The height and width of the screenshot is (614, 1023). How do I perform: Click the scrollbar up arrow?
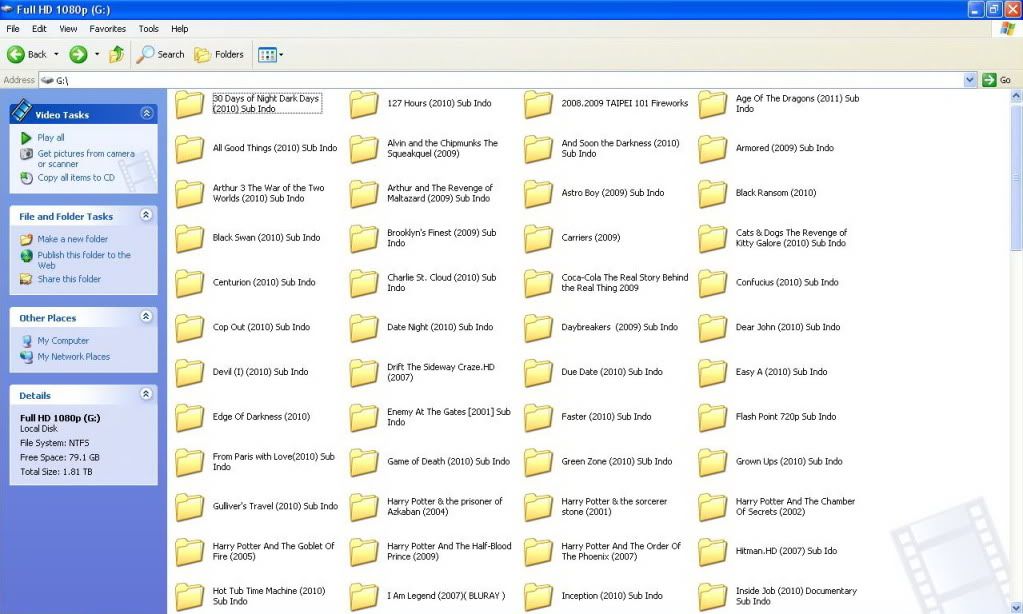coord(1016,96)
